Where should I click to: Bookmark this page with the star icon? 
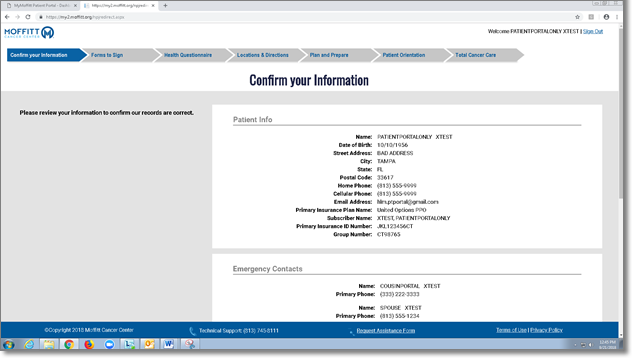pos(577,17)
